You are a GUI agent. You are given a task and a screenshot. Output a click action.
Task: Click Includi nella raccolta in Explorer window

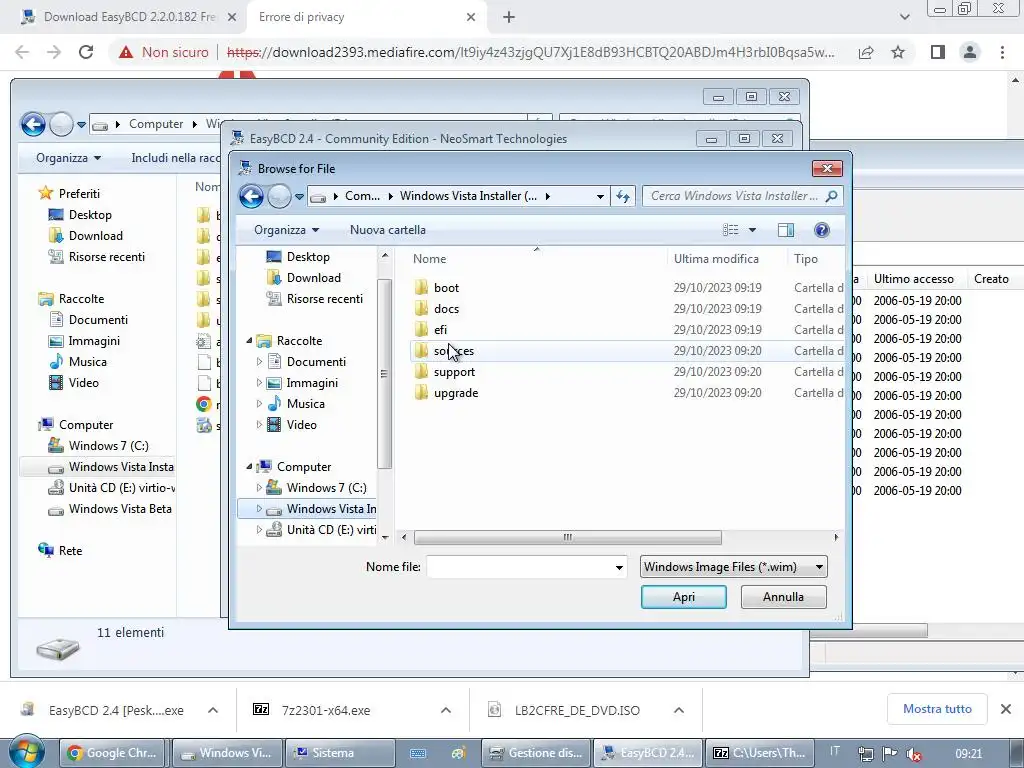(x=175, y=158)
